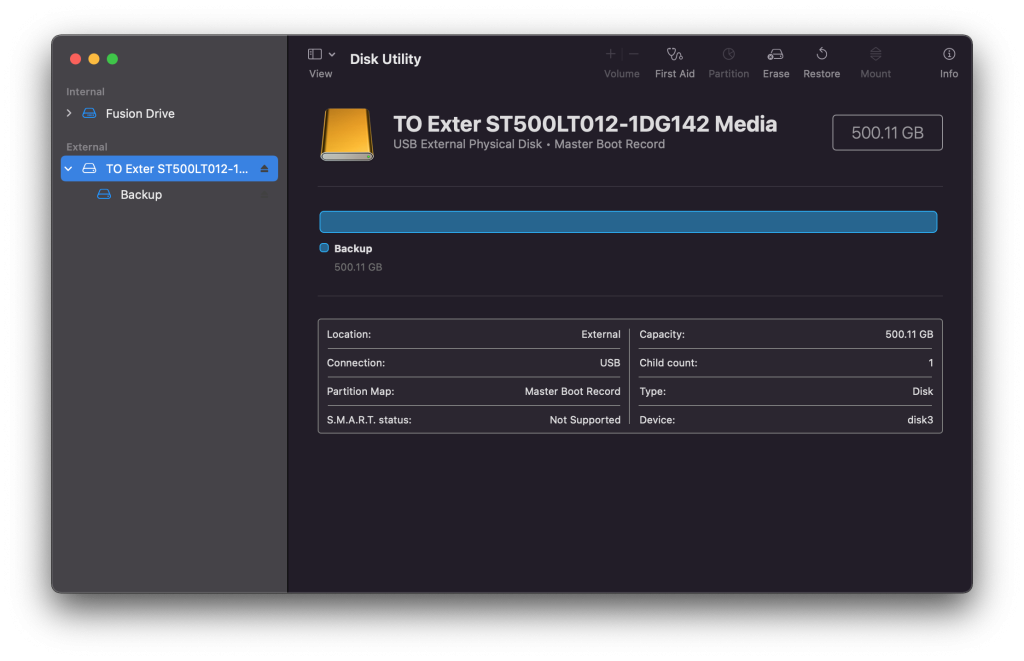Click the Connection value USB
This screenshot has height=661, width=1024.
pos(609,363)
